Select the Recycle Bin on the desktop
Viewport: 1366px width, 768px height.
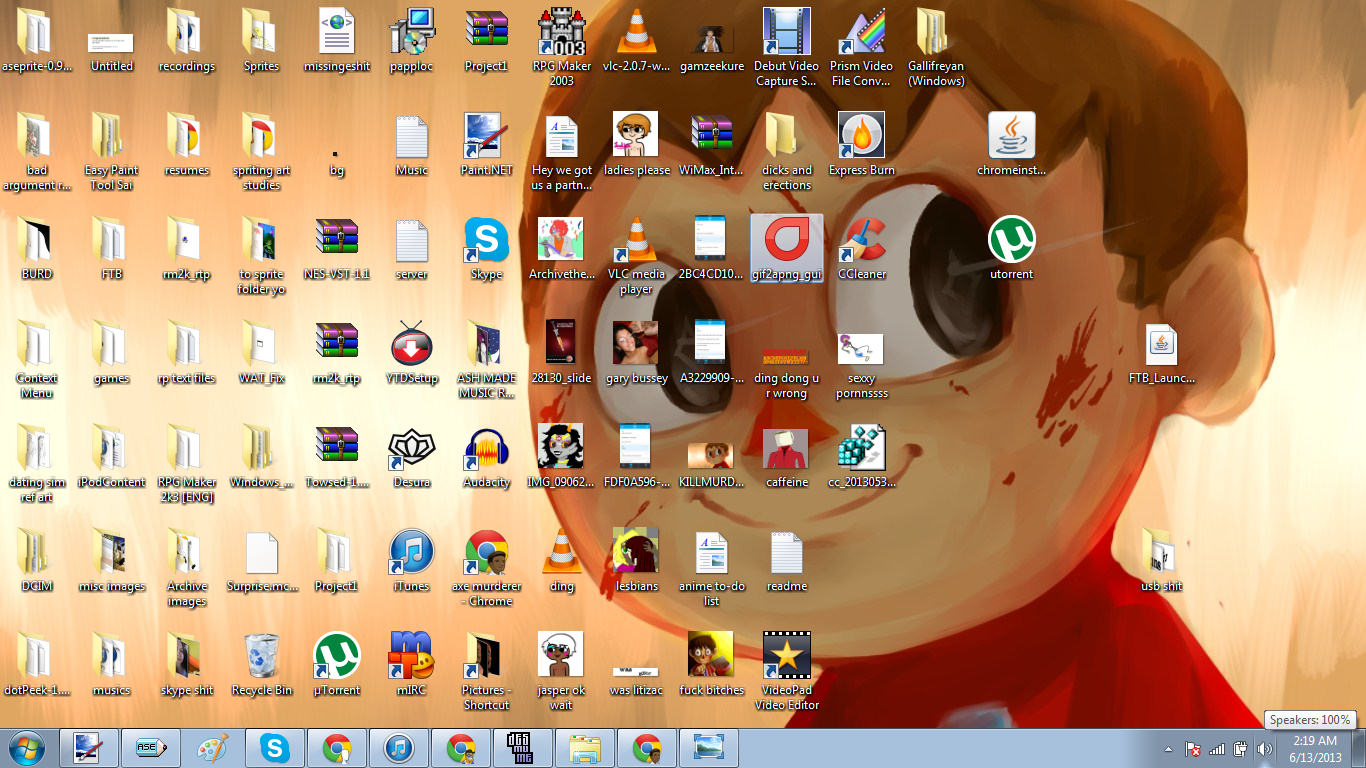click(261, 656)
